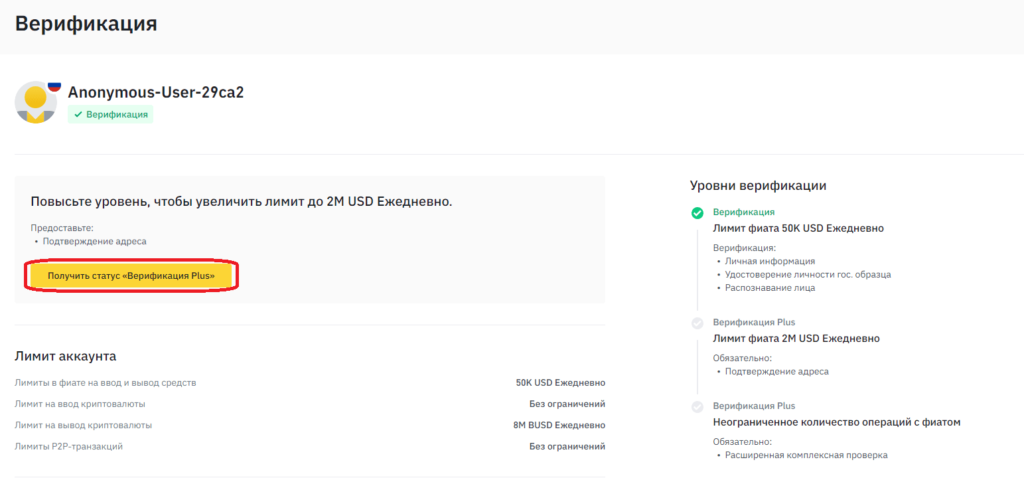Click «Подтверждение адреса» in the upgrade box
Viewport: 1024px width, 482px height.
tap(93, 241)
